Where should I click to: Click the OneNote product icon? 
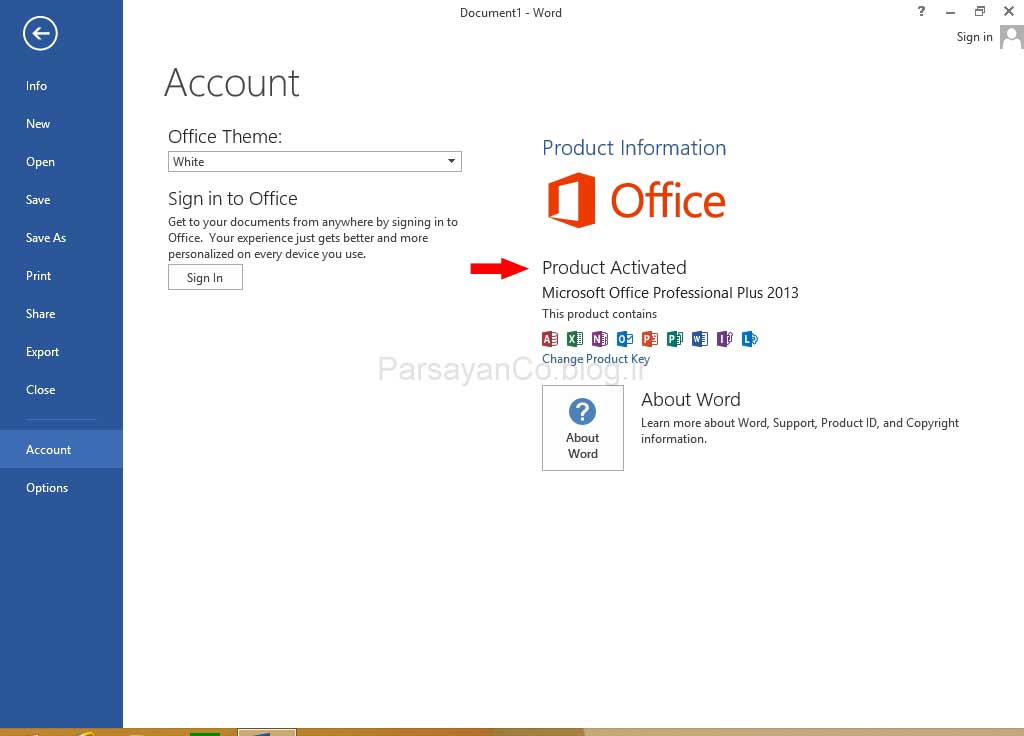(x=600, y=338)
